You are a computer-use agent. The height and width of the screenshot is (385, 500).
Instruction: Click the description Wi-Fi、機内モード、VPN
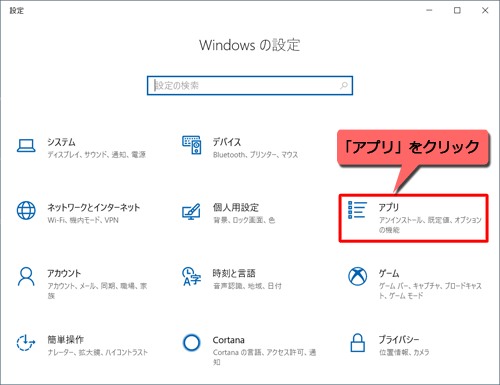(x=83, y=220)
